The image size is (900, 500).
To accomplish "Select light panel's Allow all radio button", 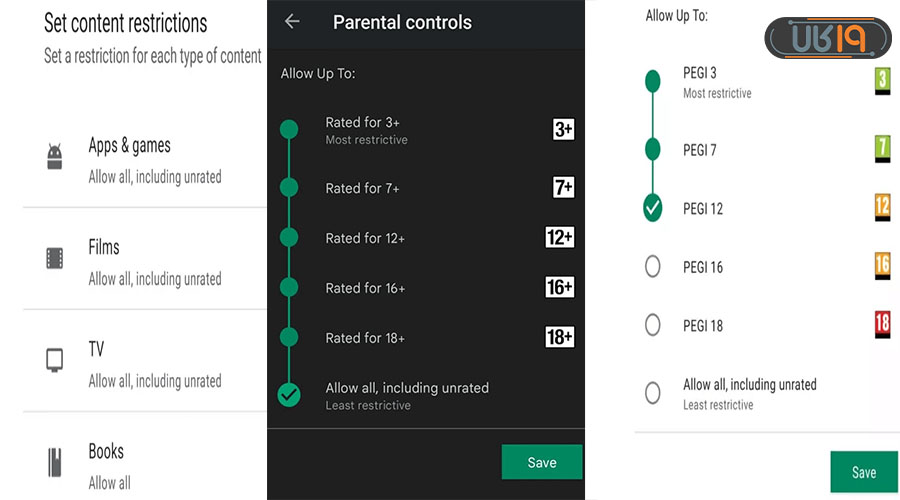I will point(653,393).
